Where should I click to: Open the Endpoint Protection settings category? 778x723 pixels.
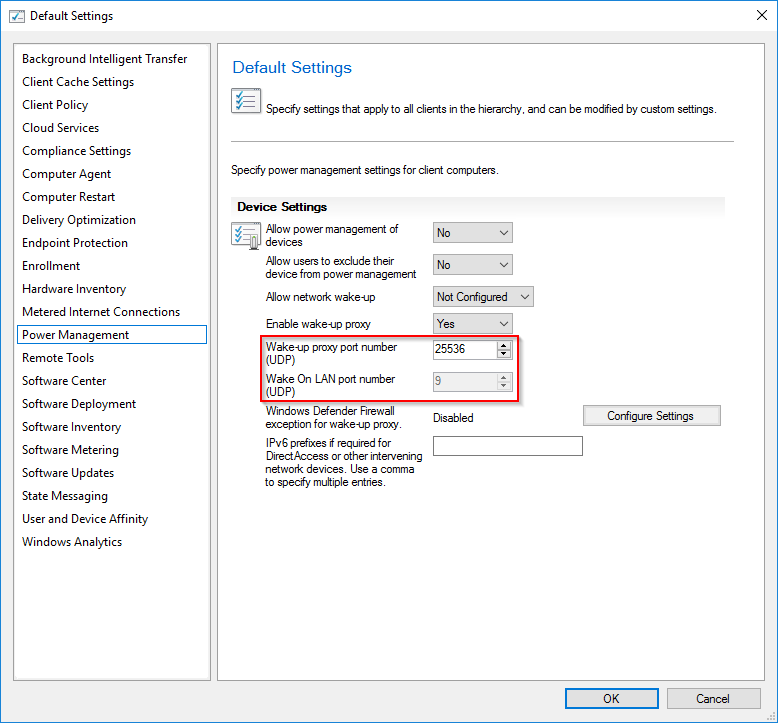pos(75,243)
